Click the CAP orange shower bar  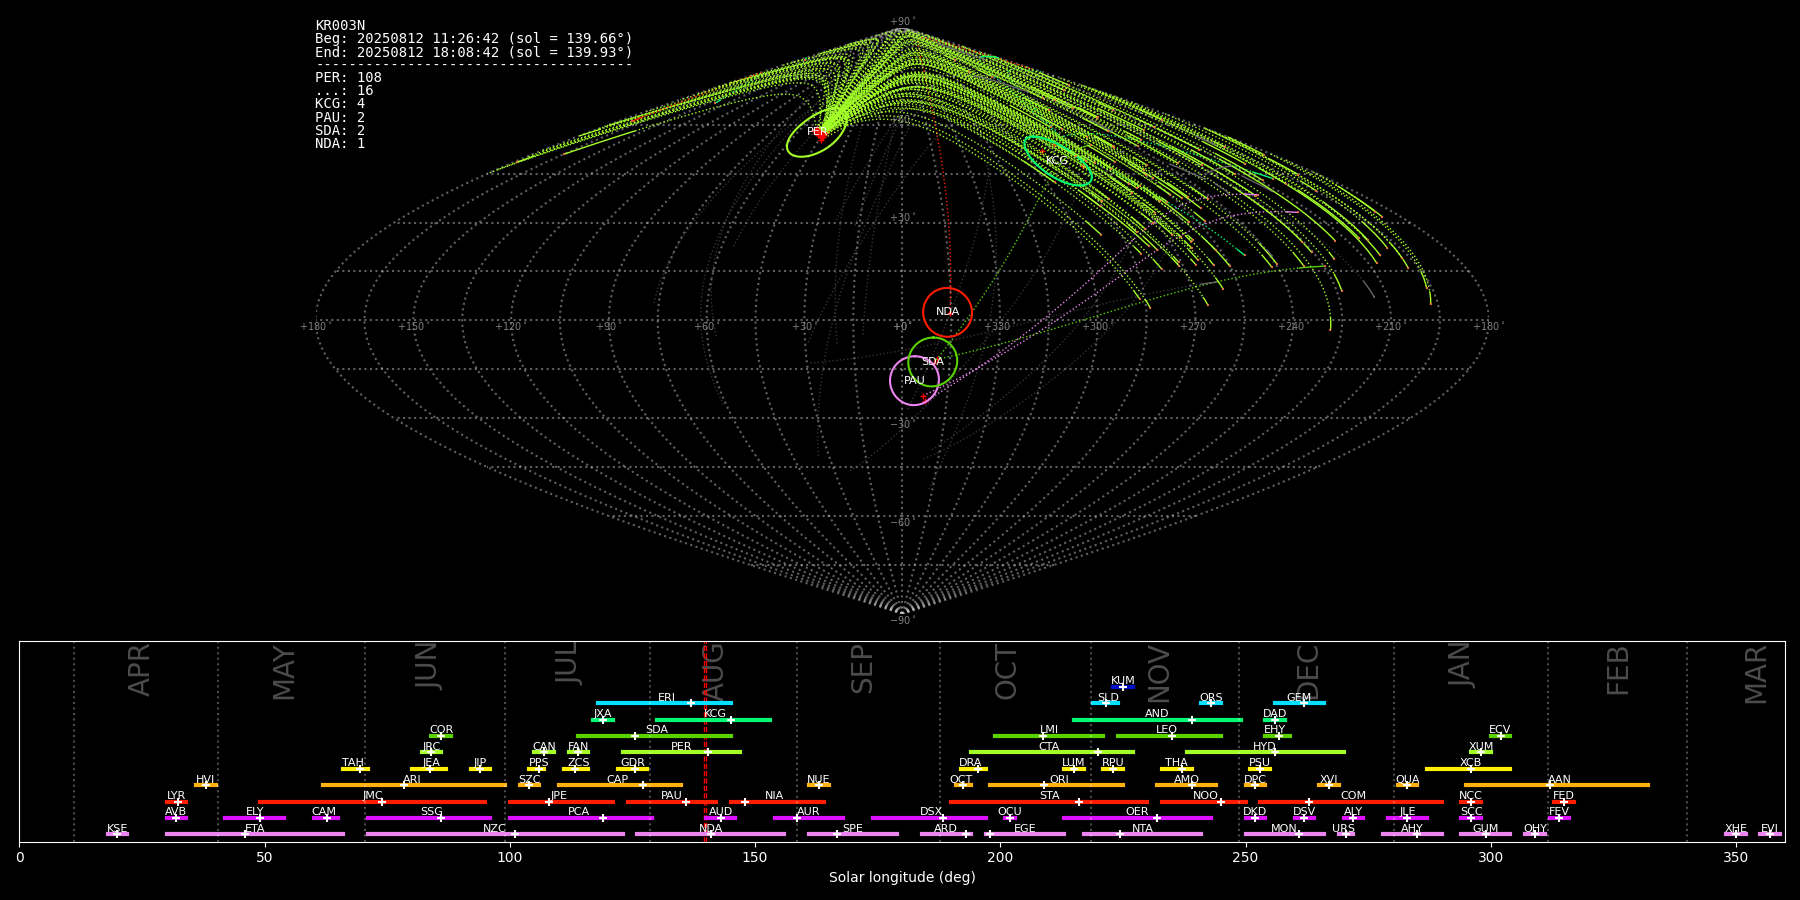point(620,785)
